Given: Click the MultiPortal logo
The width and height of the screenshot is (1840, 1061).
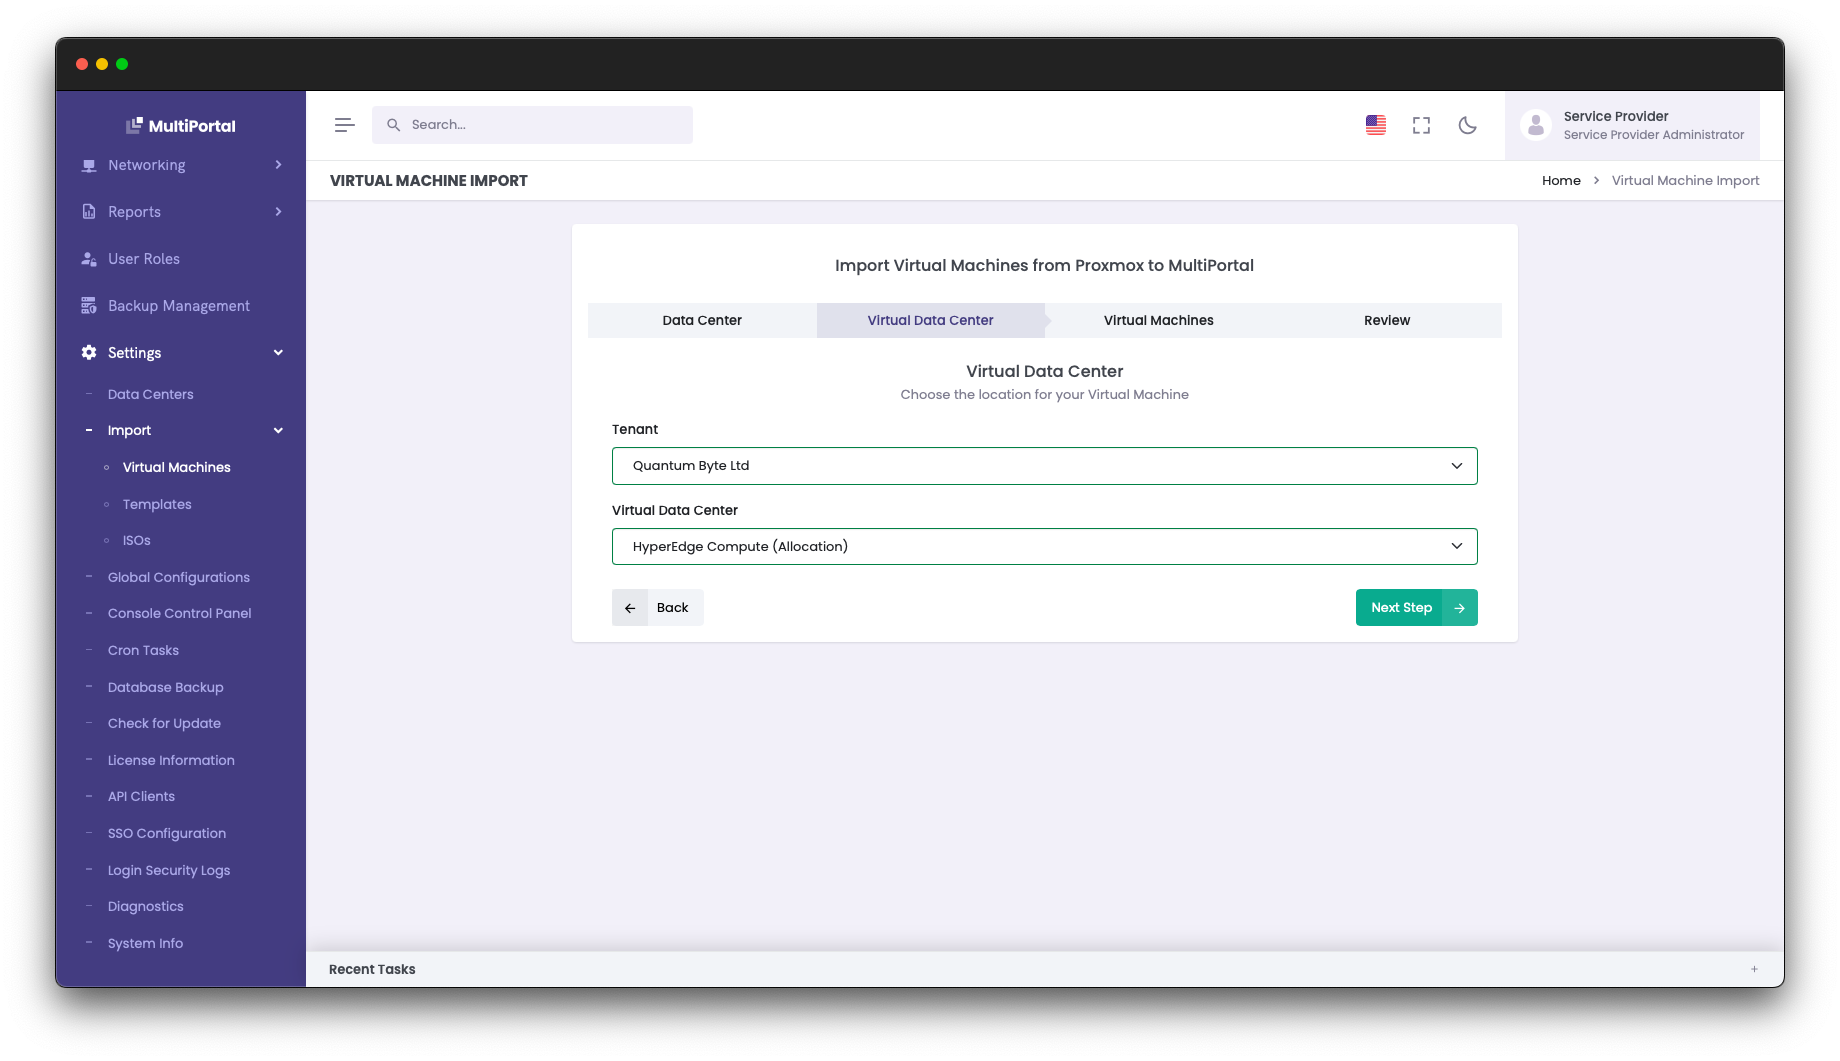Looking at the screenshot, I should [183, 125].
